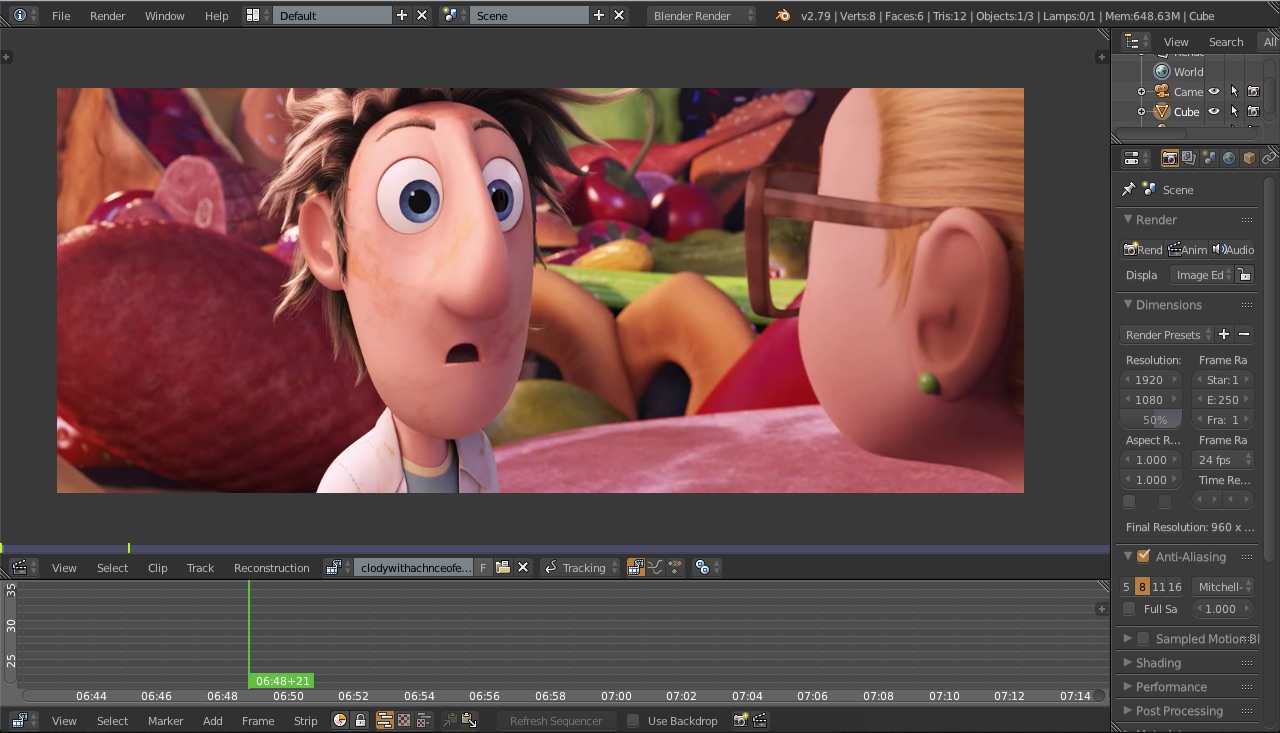1280x733 pixels.
Task: Open the Help menu
Action: tap(216, 16)
